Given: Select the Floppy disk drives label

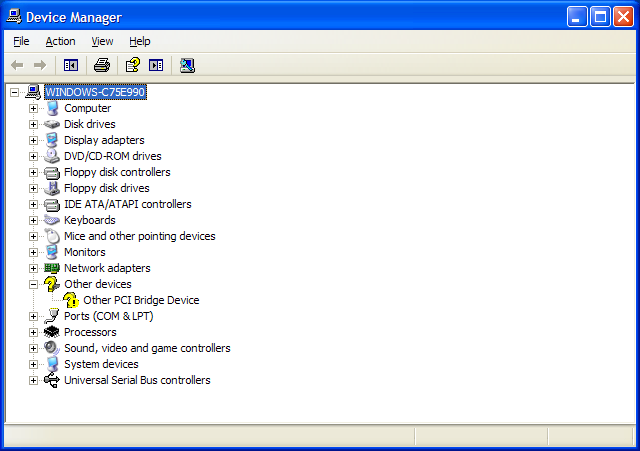Looking at the screenshot, I should point(107,188).
